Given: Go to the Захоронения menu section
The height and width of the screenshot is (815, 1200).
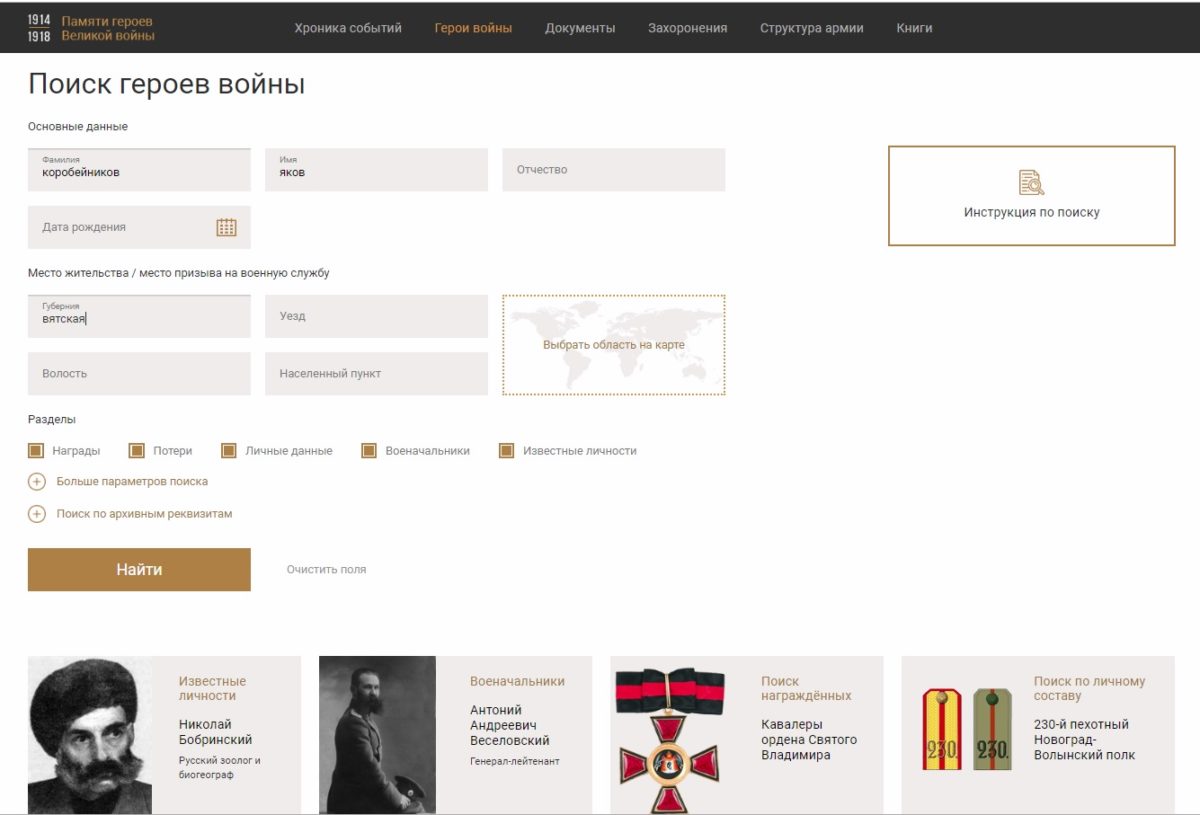Looking at the screenshot, I should point(687,28).
